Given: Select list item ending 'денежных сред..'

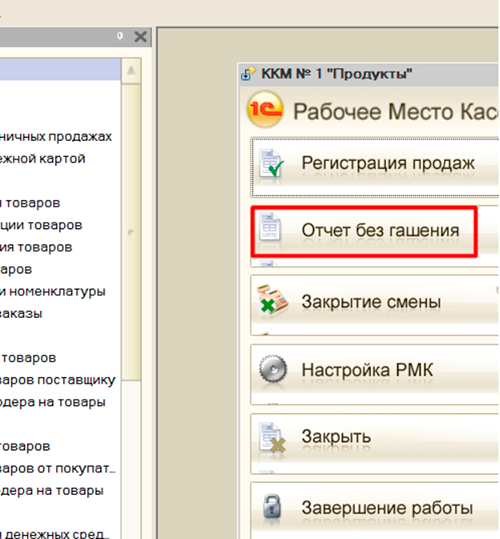Looking at the screenshot, I should tap(55, 534).
